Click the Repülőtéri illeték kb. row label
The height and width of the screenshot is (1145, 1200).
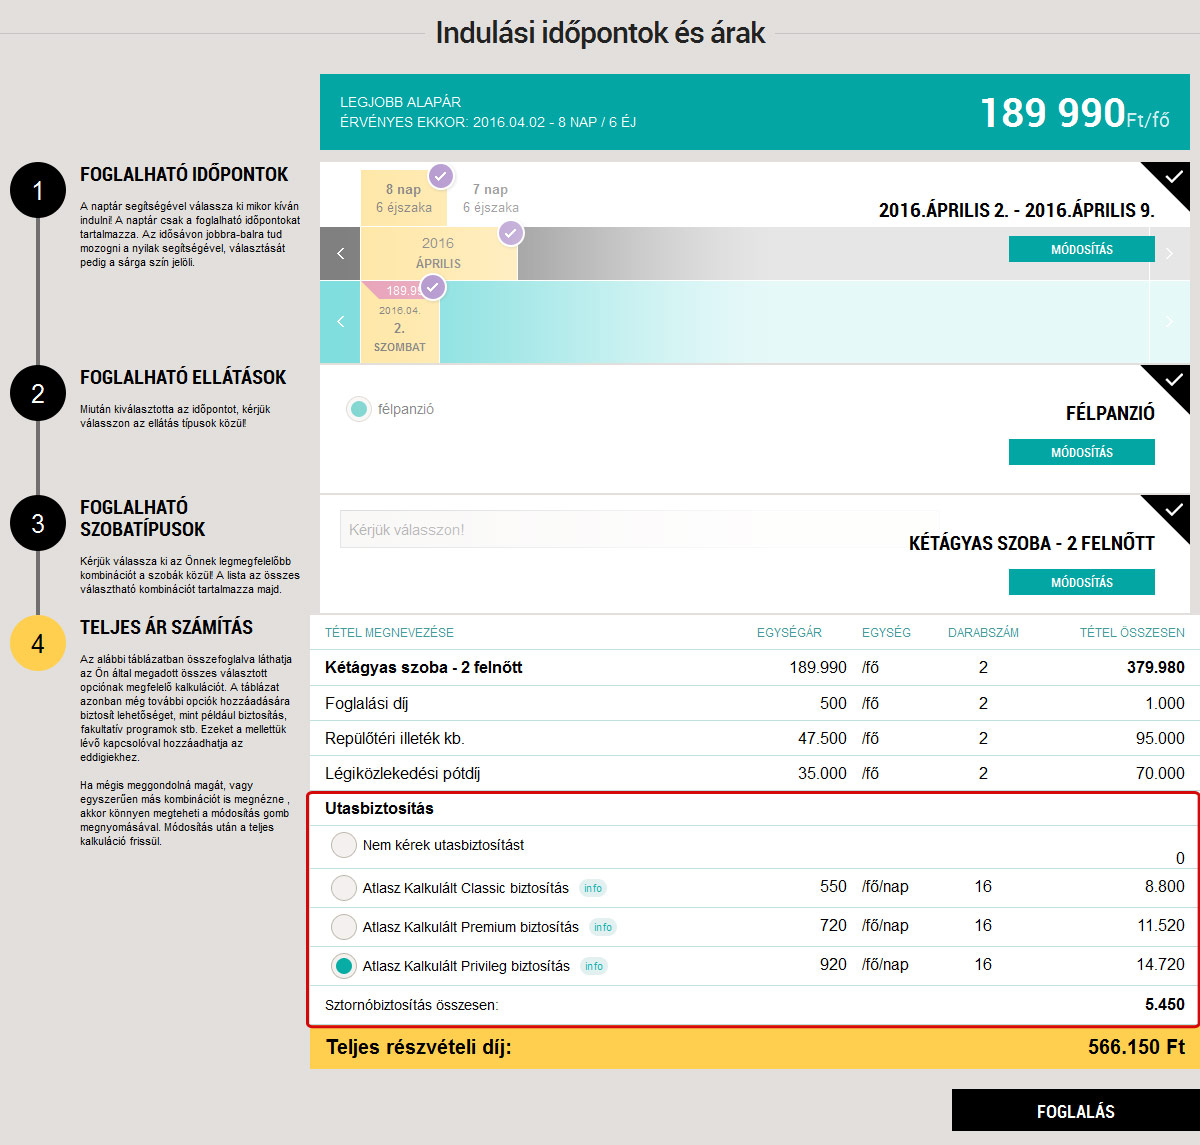[x=395, y=739]
